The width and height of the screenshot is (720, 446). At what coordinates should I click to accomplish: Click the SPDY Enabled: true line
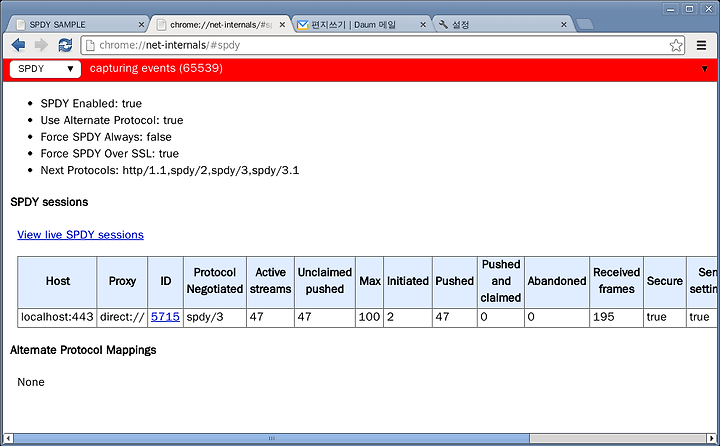click(91, 103)
